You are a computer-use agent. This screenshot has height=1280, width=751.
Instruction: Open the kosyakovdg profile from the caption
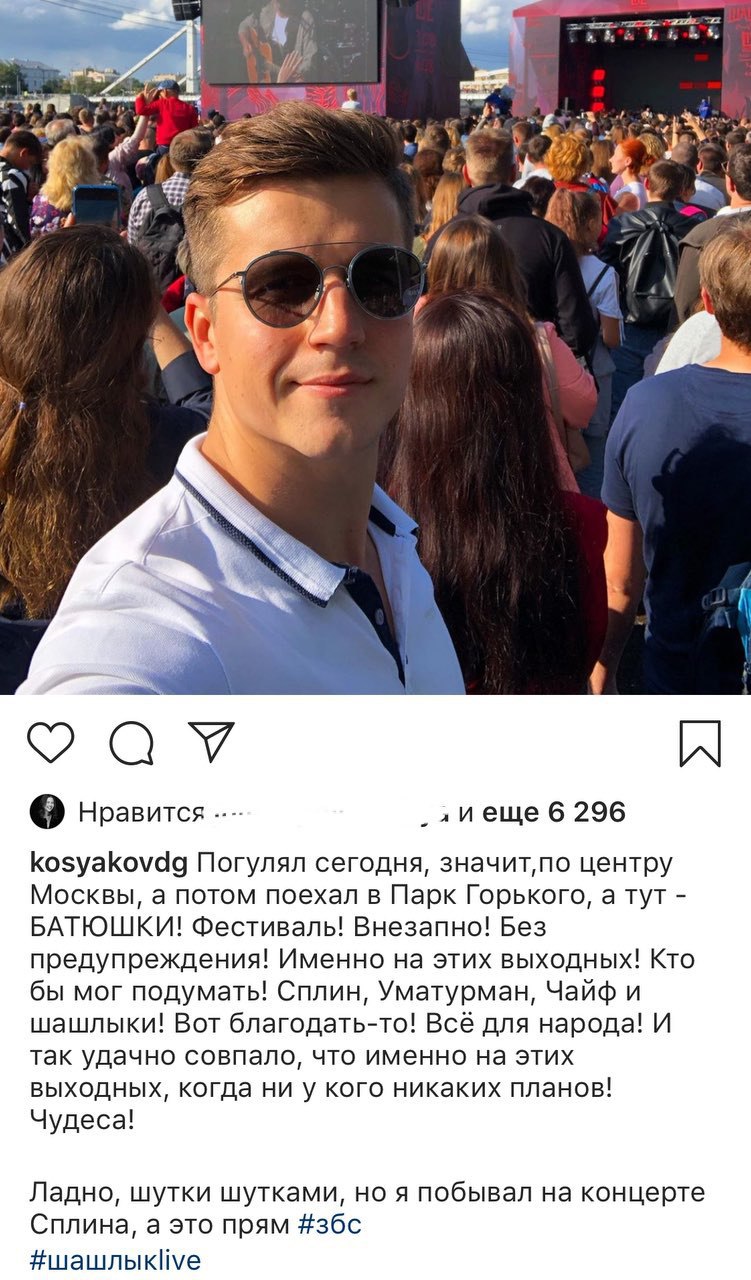(109, 863)
